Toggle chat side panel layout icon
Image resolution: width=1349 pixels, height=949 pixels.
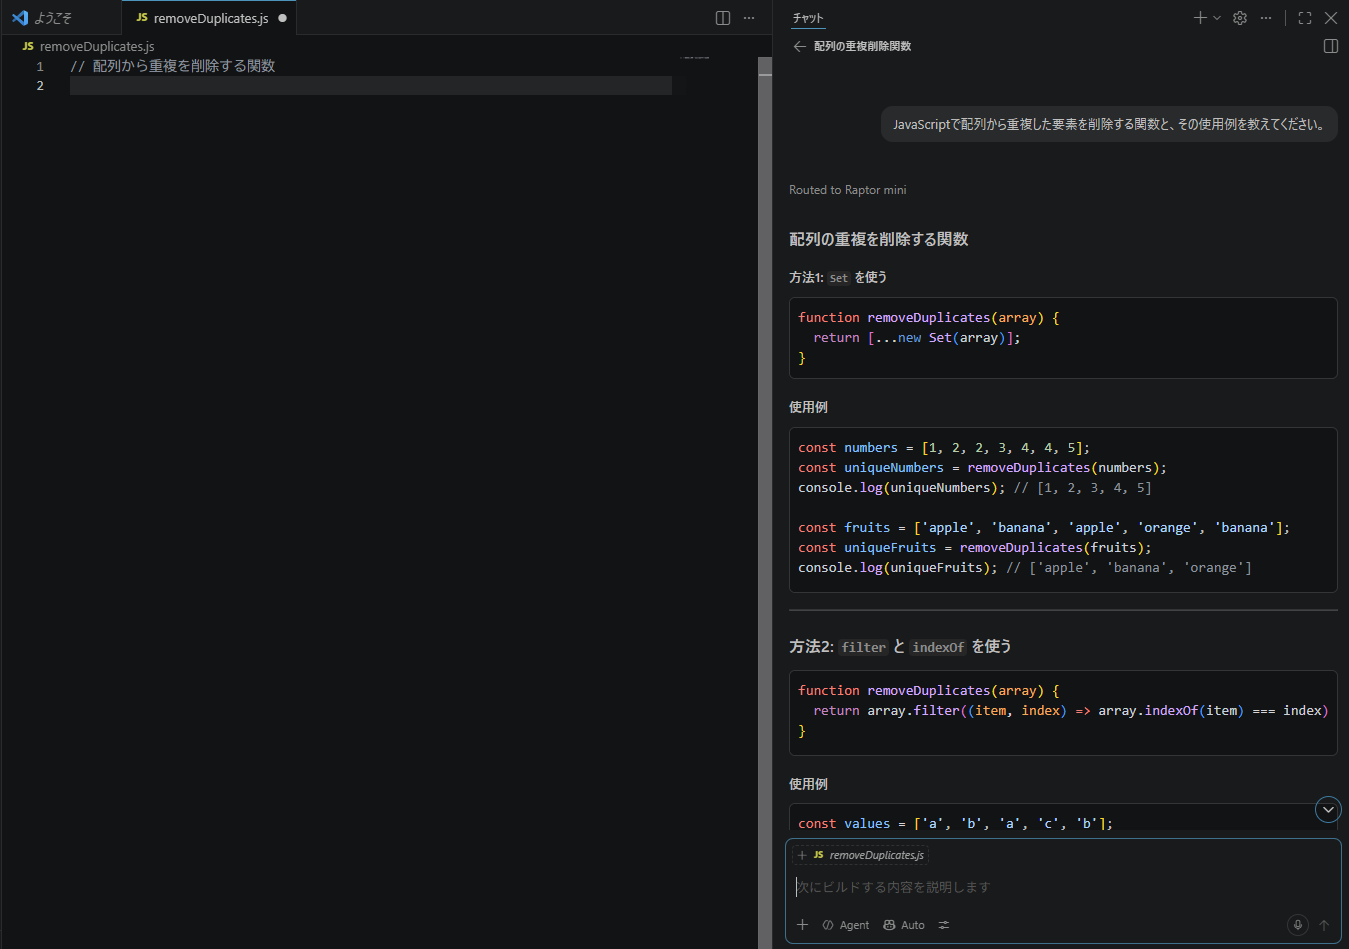[1331, 46]
